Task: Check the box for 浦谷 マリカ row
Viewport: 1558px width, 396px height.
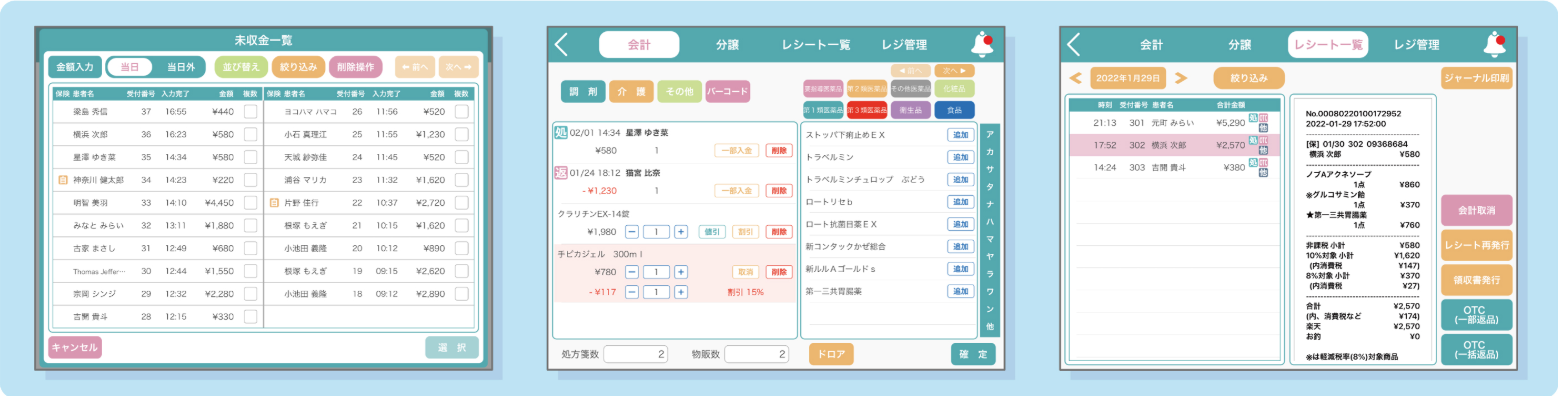Action: (x=461, y=180)
